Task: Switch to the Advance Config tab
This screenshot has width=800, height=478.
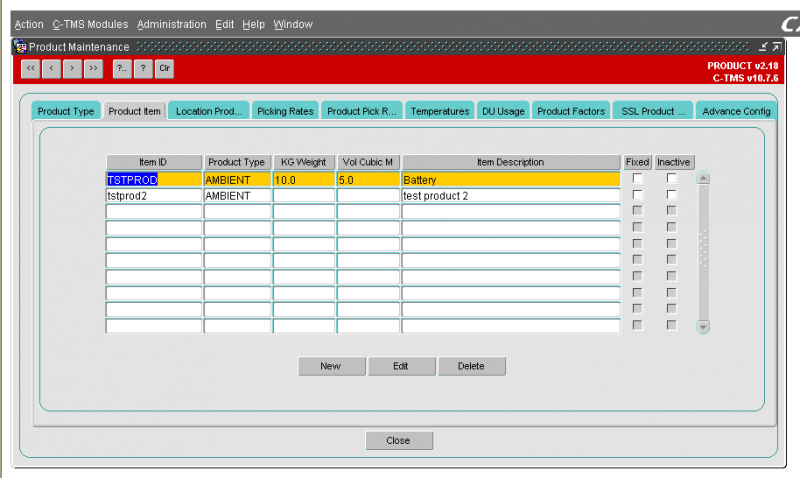Action: click(736, 111)
